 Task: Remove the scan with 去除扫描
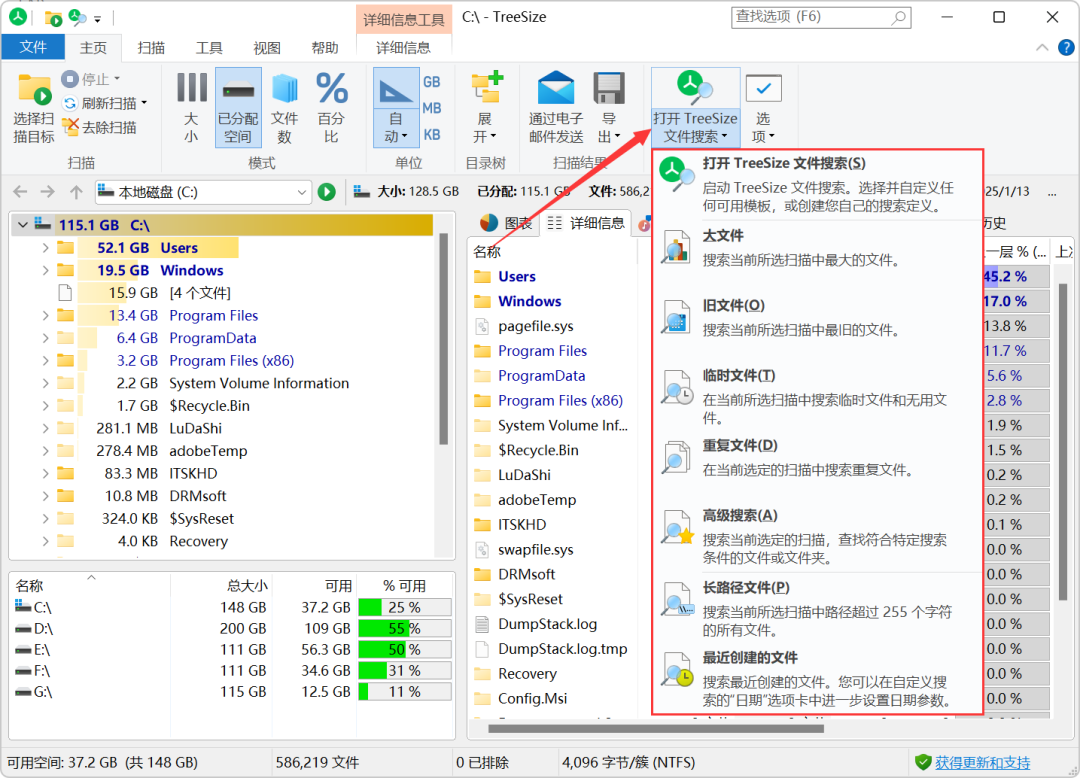pyautogui.click(x=99, y=127)
